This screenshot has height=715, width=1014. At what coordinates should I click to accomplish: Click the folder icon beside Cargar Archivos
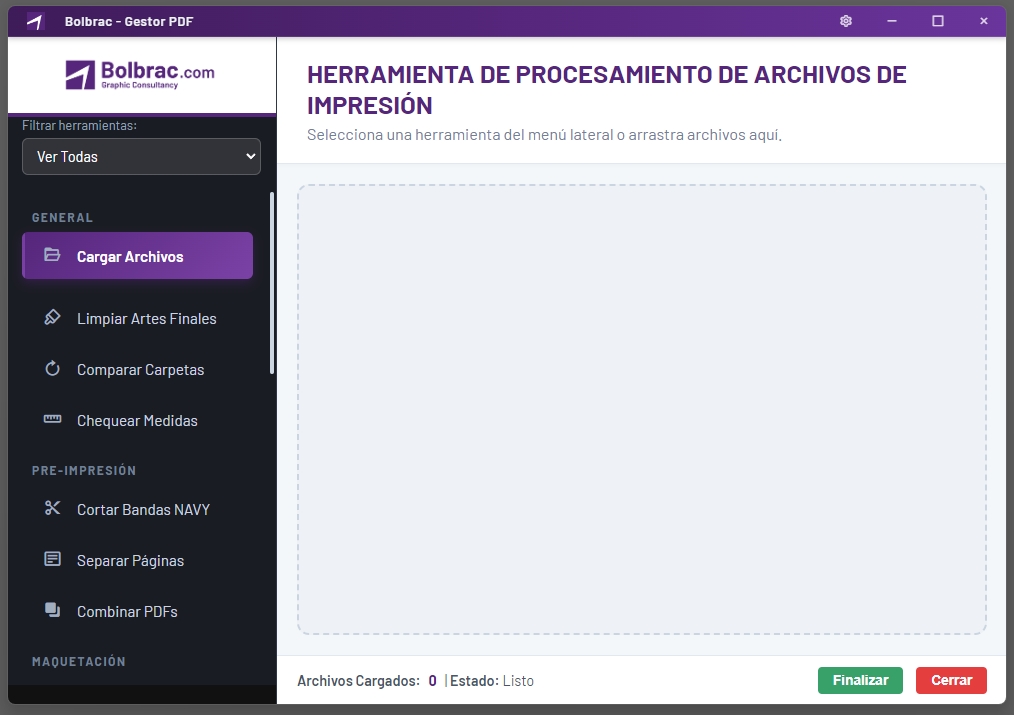pyautogui.click(x=52, y=255)
